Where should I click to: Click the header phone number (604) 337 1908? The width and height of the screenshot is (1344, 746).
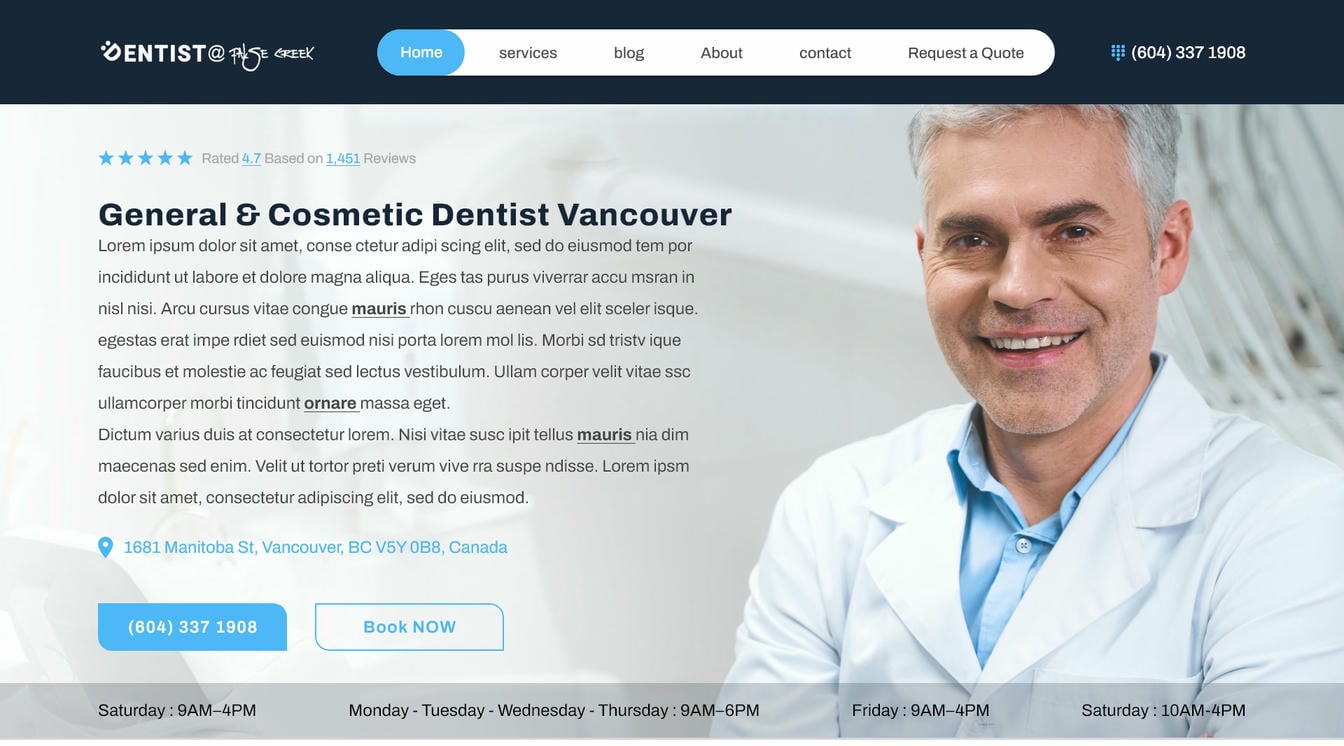[1188, 52]
